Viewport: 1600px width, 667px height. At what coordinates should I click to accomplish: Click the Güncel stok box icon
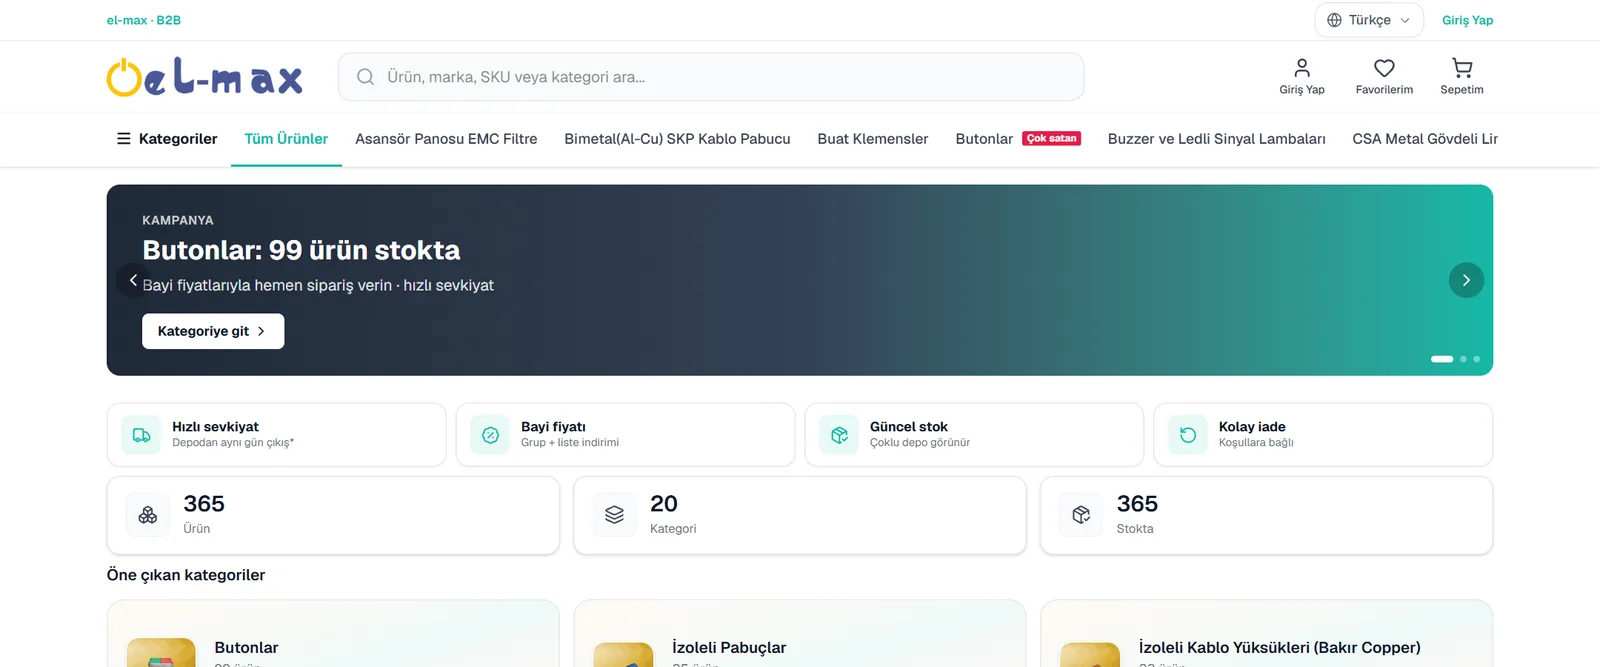pyautogui.click(x=839, y=435)
